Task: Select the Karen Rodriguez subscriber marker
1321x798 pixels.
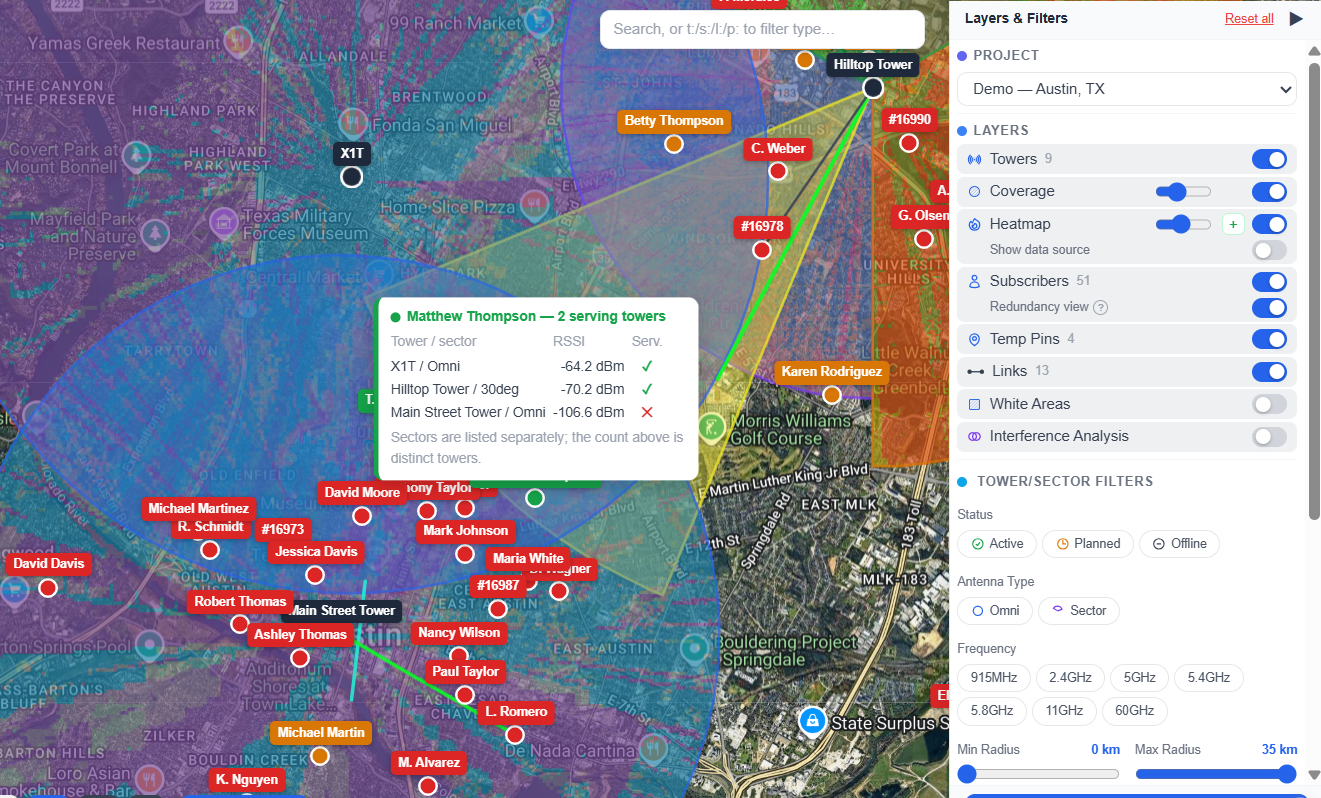Action: pyautogui.click(x=832, y=395)
